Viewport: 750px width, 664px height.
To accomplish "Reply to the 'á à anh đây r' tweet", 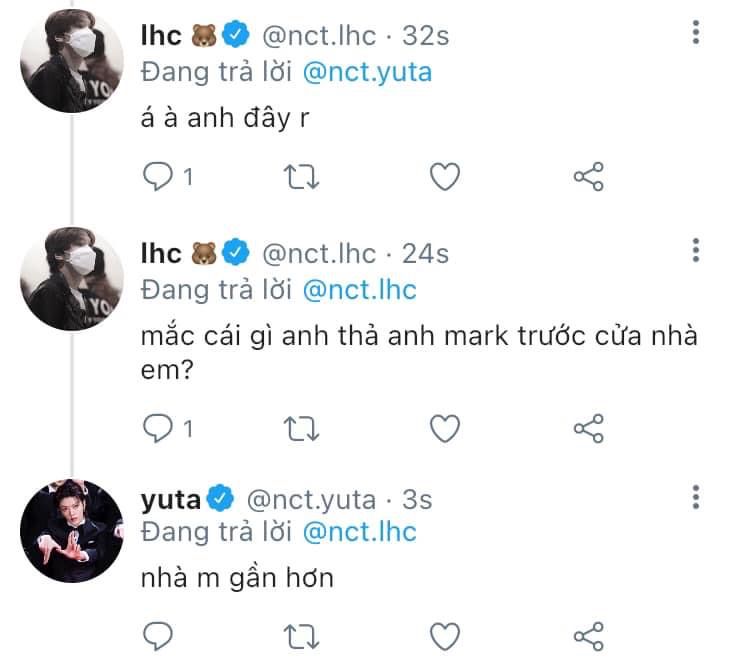I will [158, 177].
